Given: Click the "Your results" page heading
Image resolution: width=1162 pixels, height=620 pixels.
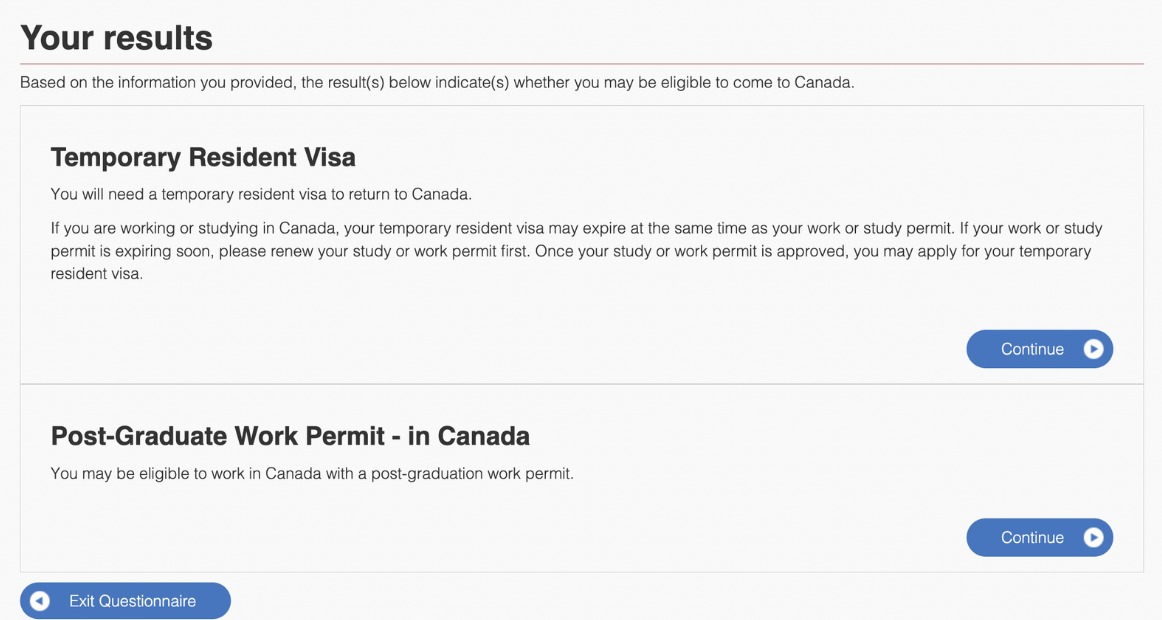Looking at the screenshot, I should pyautogui.click(x=116, y=38).
